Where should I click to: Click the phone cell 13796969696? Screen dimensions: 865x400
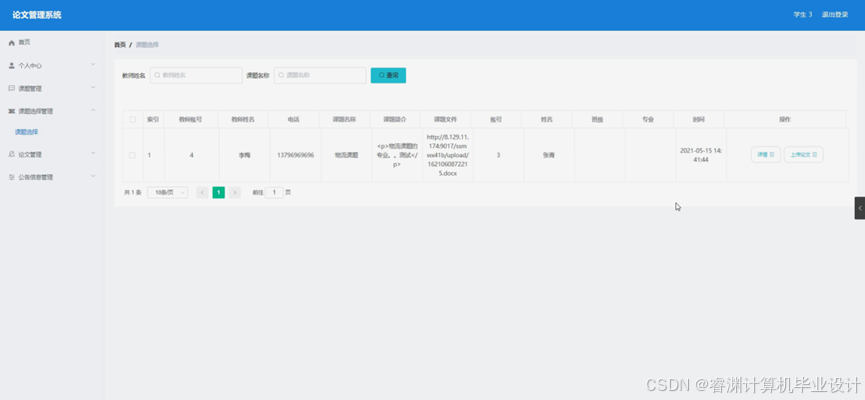296,156
